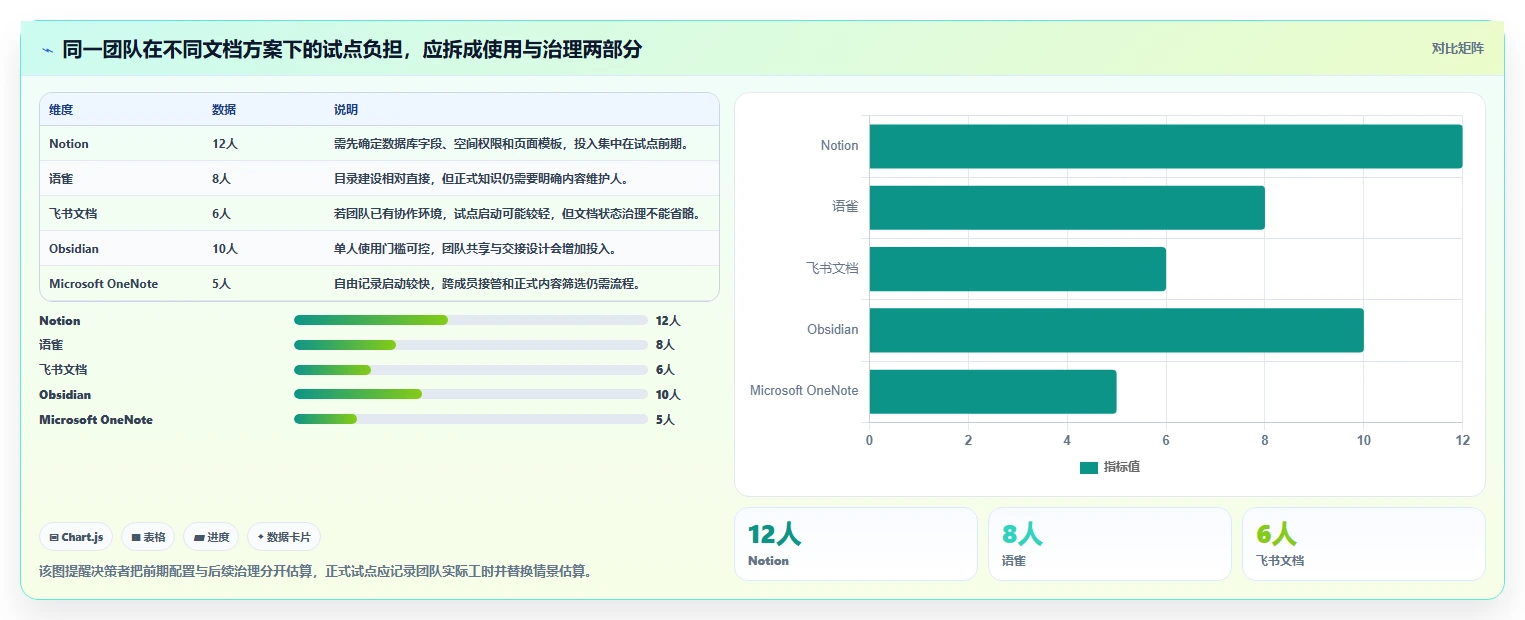The image size is (1525, 620).
Task: Click the Microsoft OneNote chart bar
Action: tap(993, 392)
